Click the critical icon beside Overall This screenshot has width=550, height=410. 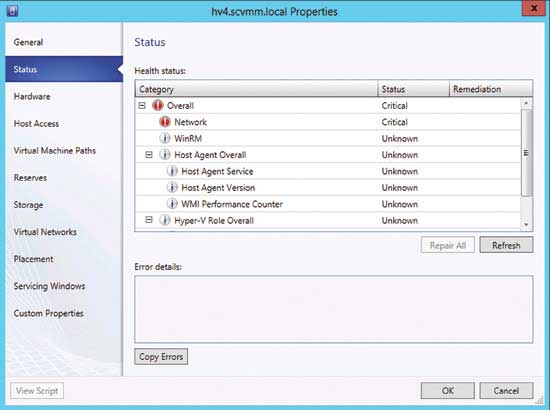point(158,105)
